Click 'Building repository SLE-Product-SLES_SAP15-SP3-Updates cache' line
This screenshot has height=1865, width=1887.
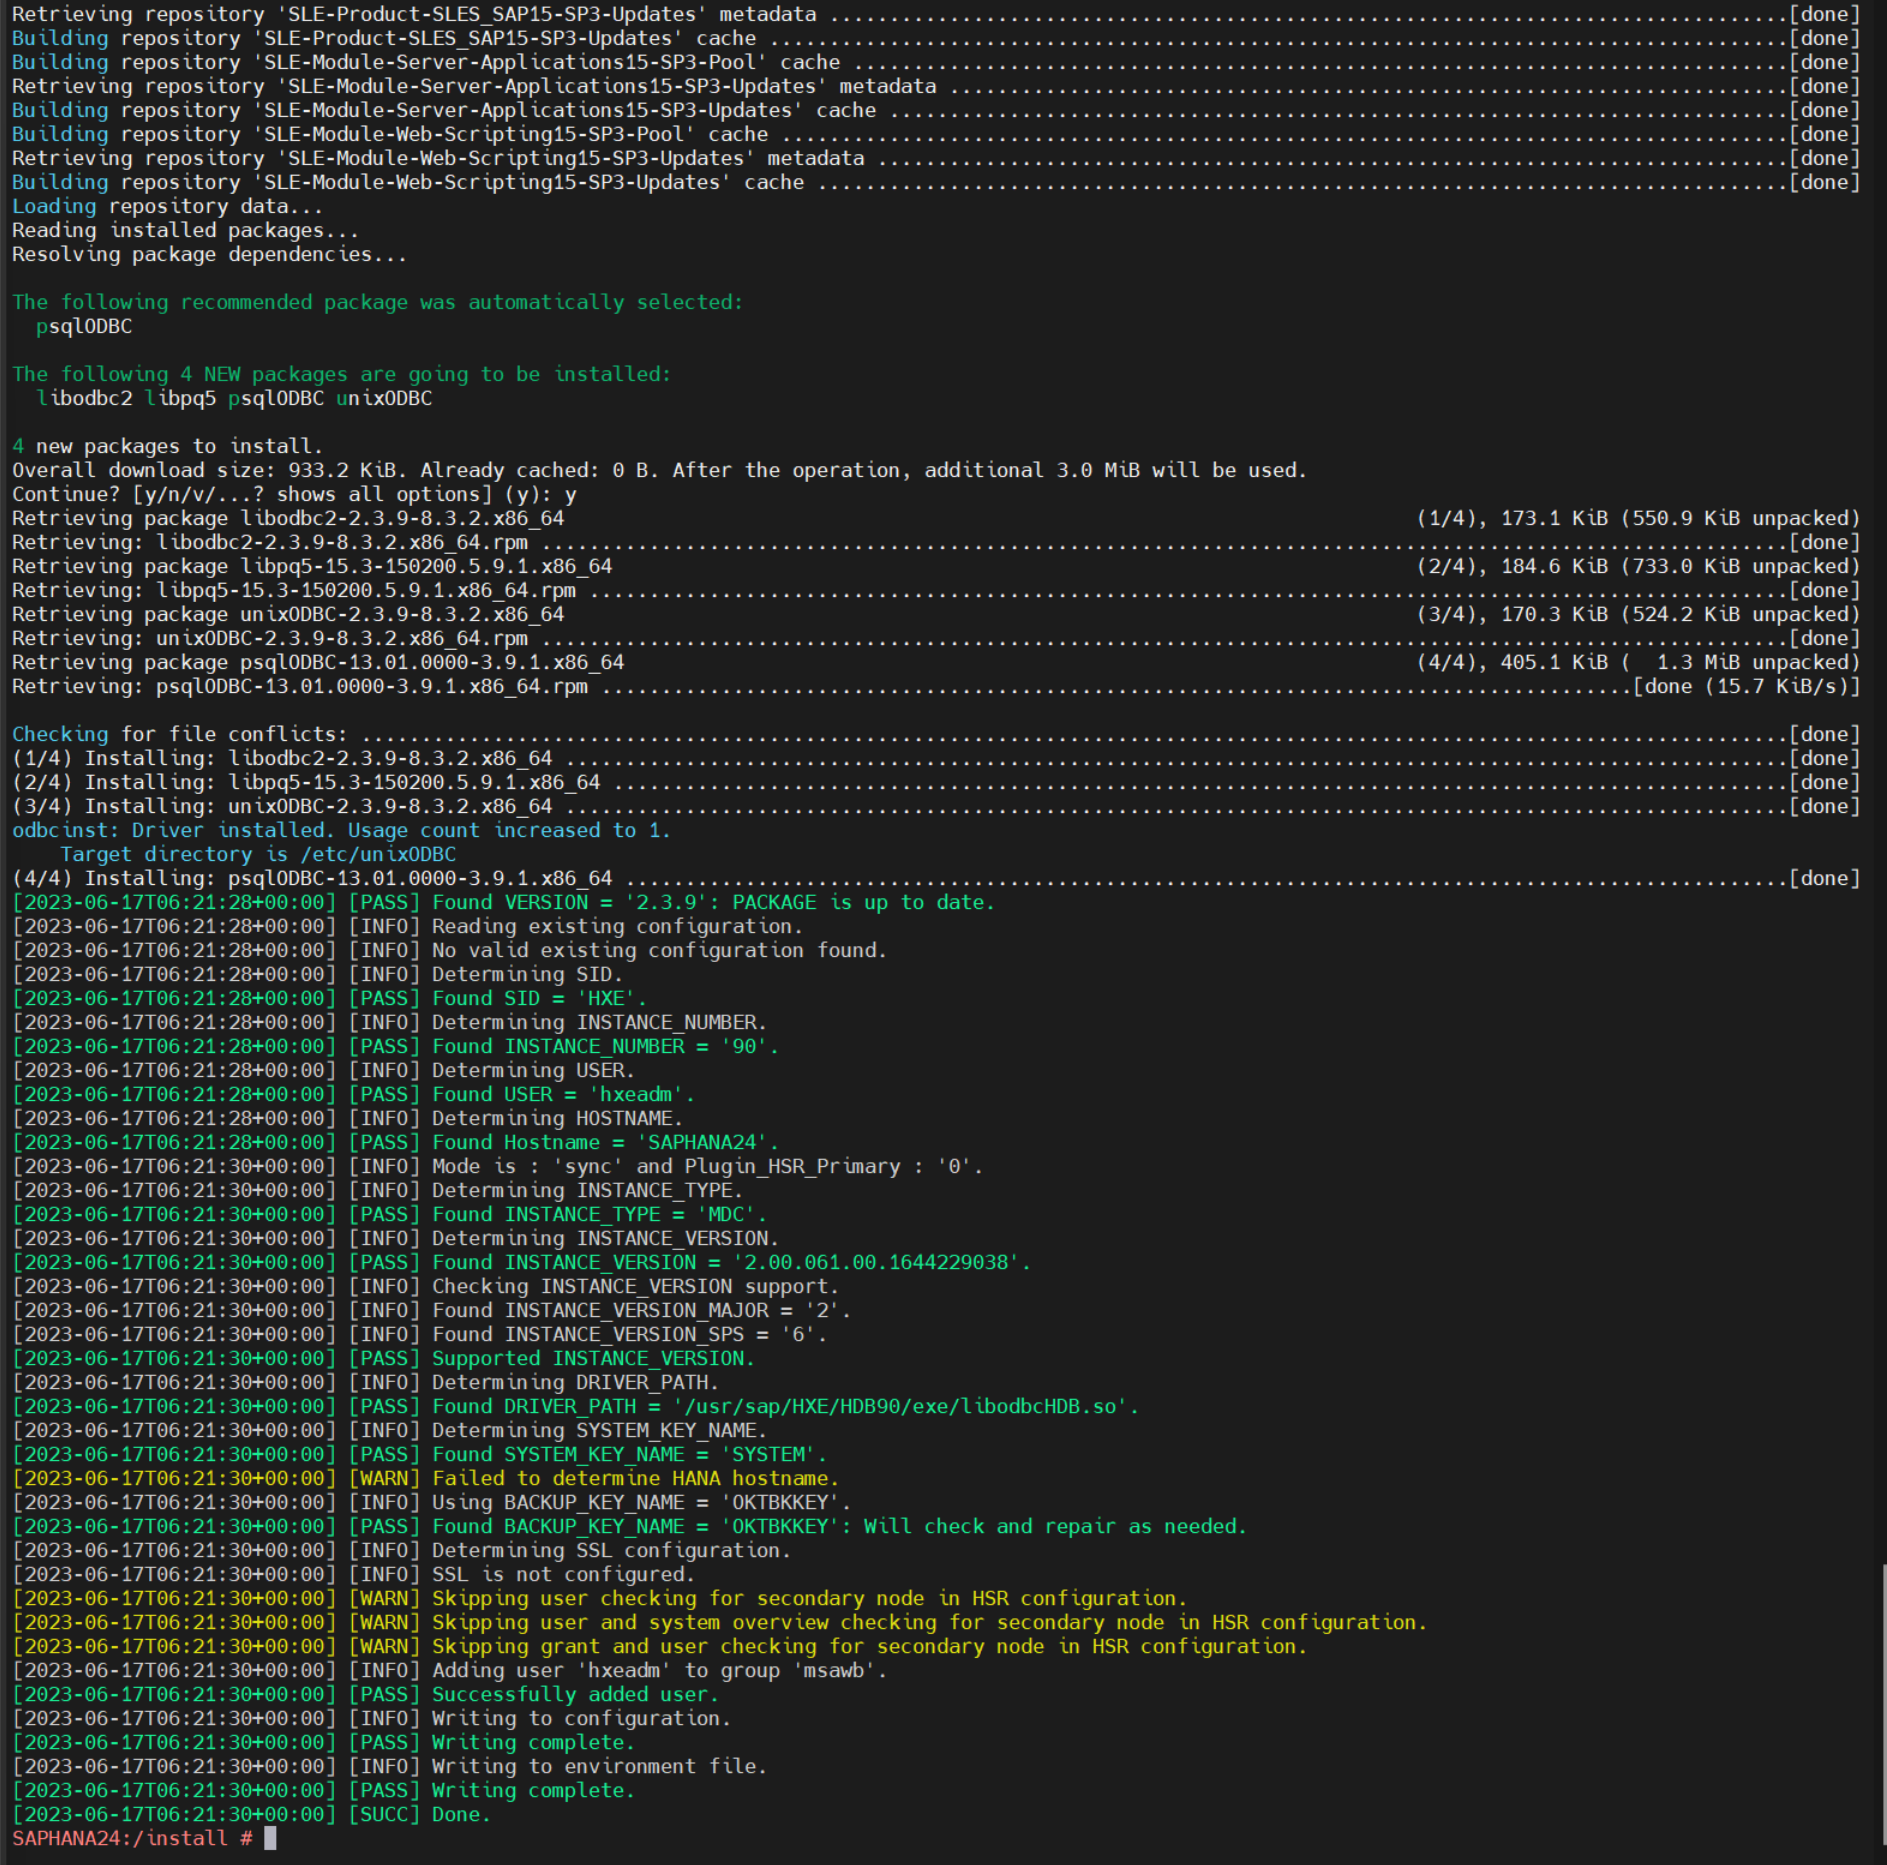[x=936, y=38]
